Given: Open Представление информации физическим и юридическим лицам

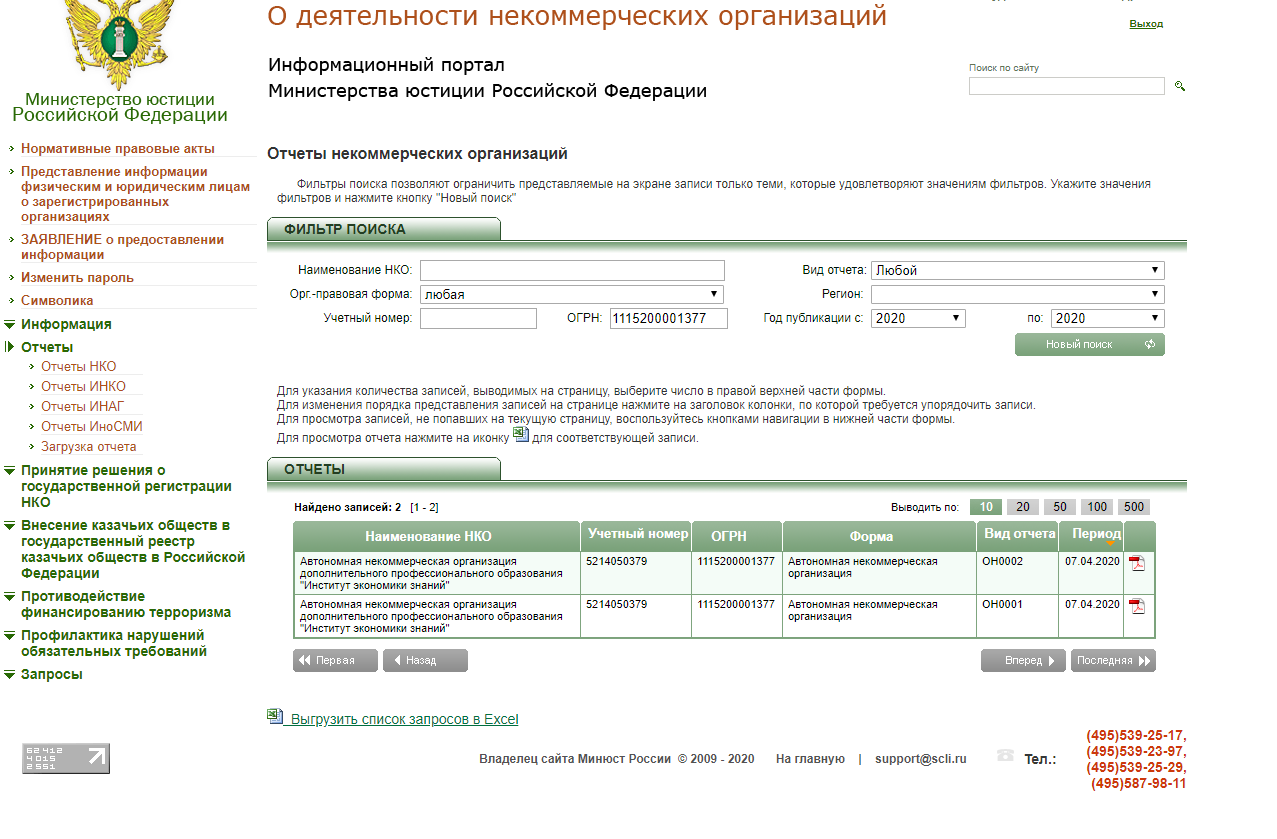Looking at the screenshot, I should [135, 194].
